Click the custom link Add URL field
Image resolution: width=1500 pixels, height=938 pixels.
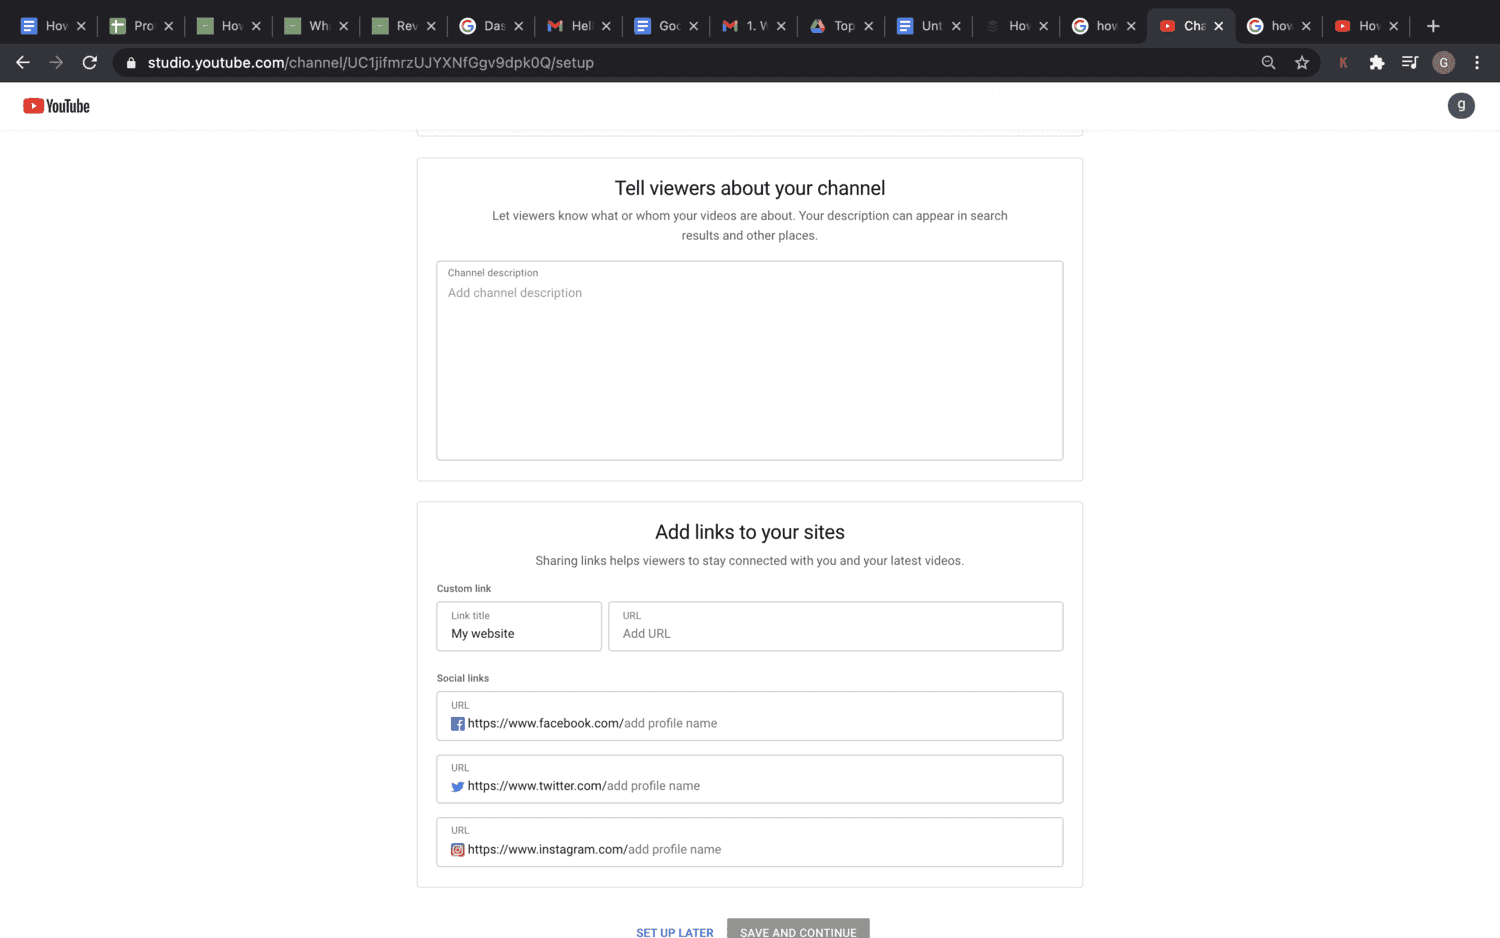[x=836, y=626]
